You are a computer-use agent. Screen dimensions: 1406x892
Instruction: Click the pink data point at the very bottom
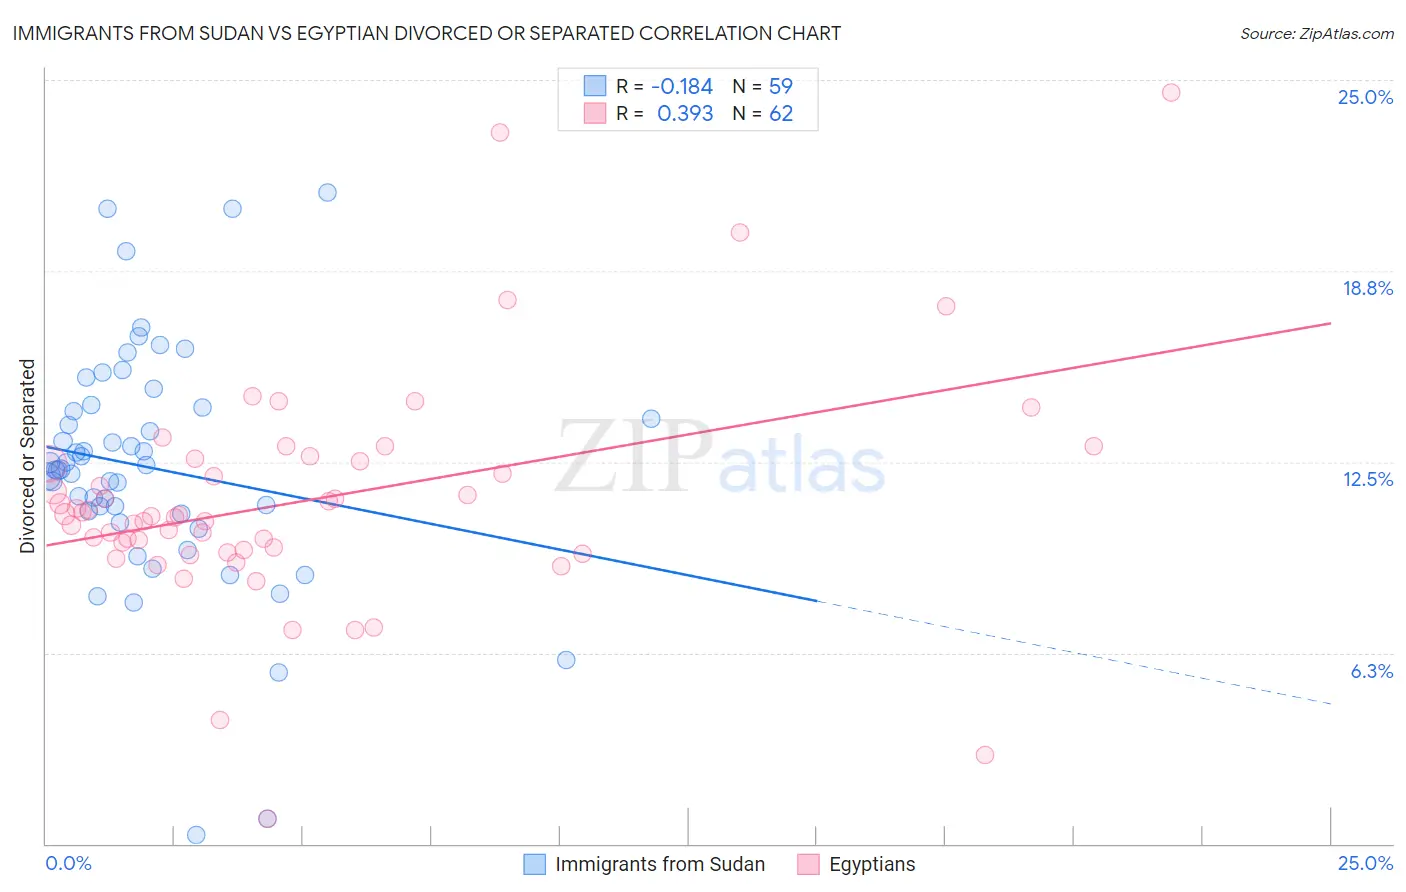click(x=267, y=818)
